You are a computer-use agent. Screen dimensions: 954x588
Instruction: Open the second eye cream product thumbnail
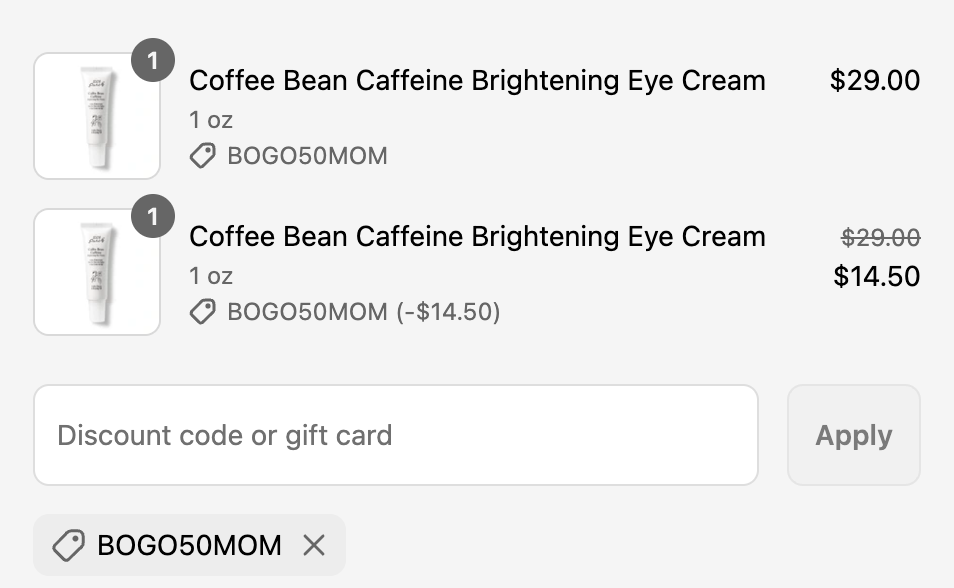97,271
